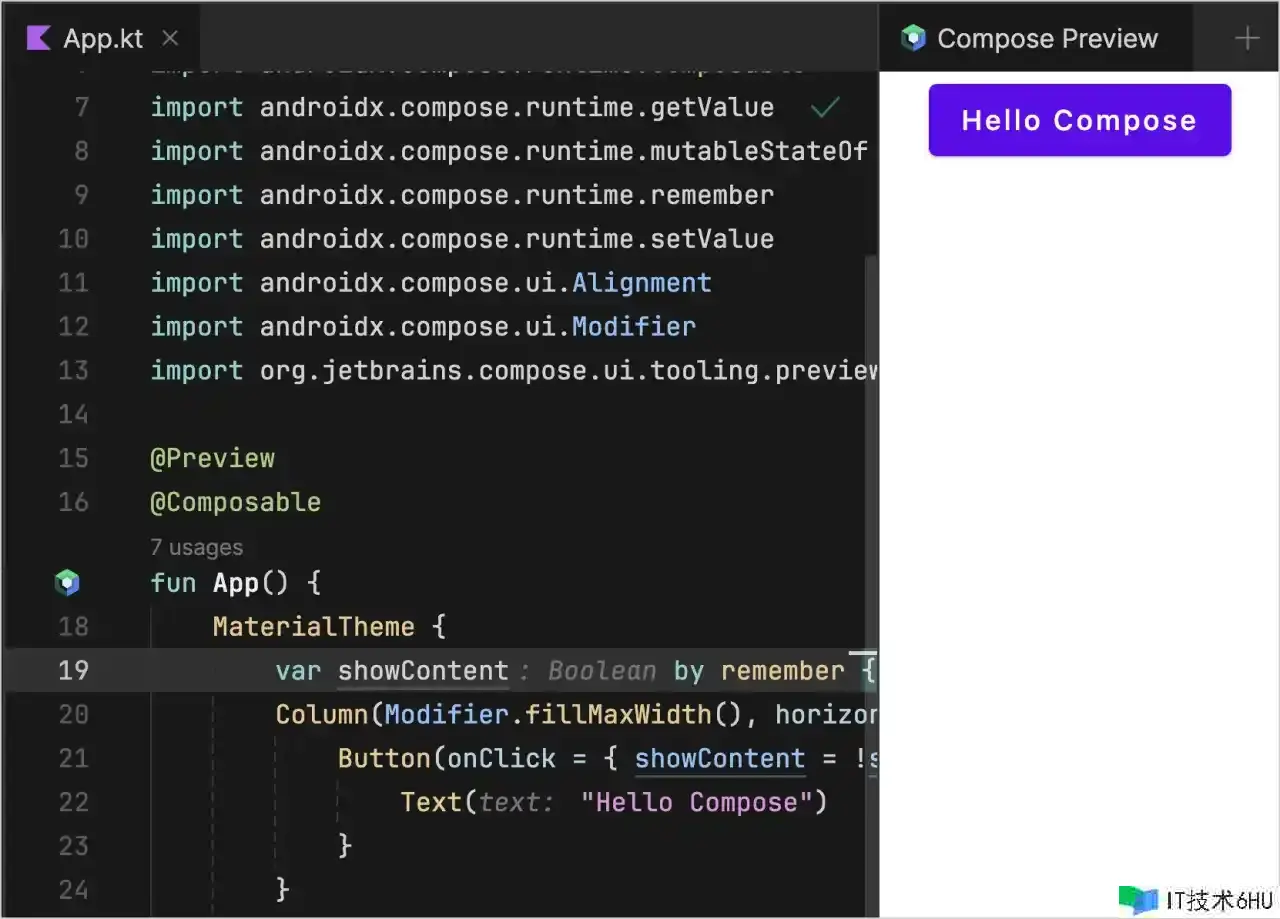Image resolution: width=1280 pixels, height=919 pixels.
Task: Click the Alignment class in the import
Action: click(x=641, y=283)
